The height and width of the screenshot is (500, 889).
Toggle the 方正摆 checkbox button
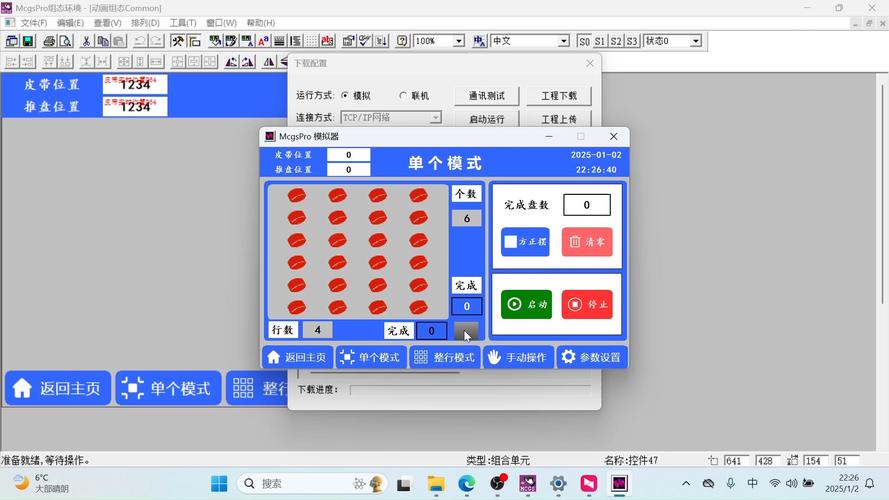click(525, 242)
